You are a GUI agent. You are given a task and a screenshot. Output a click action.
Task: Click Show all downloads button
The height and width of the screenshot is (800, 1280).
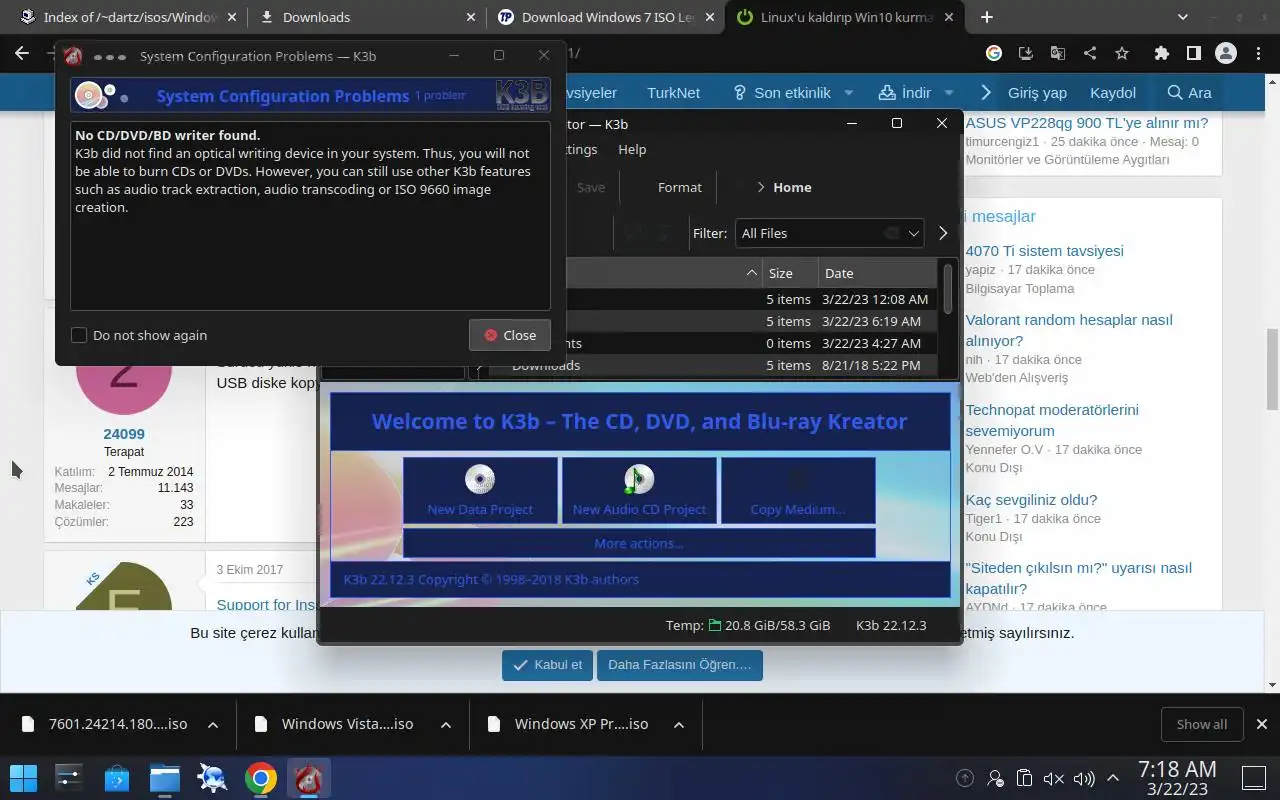click(1202, 724)
